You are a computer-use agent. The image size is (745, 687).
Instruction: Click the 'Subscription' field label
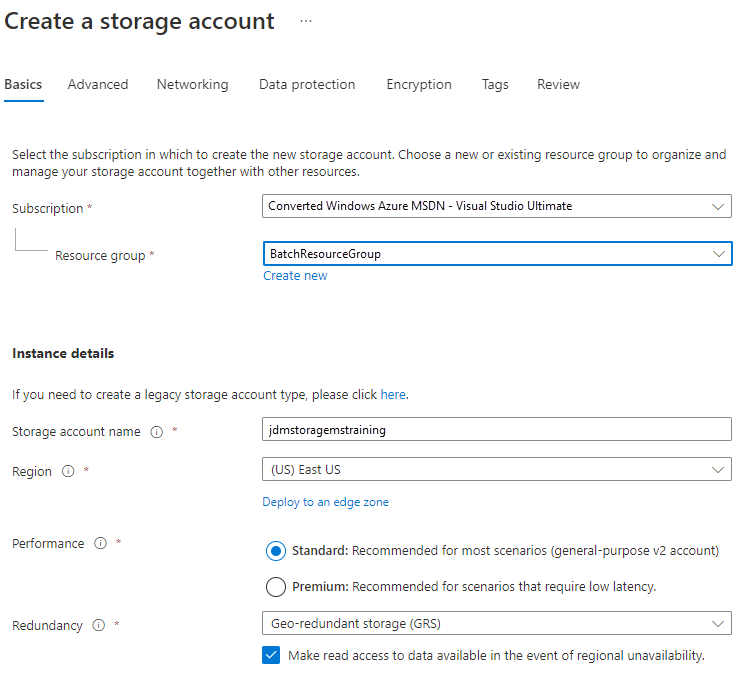tap(48, 209)
